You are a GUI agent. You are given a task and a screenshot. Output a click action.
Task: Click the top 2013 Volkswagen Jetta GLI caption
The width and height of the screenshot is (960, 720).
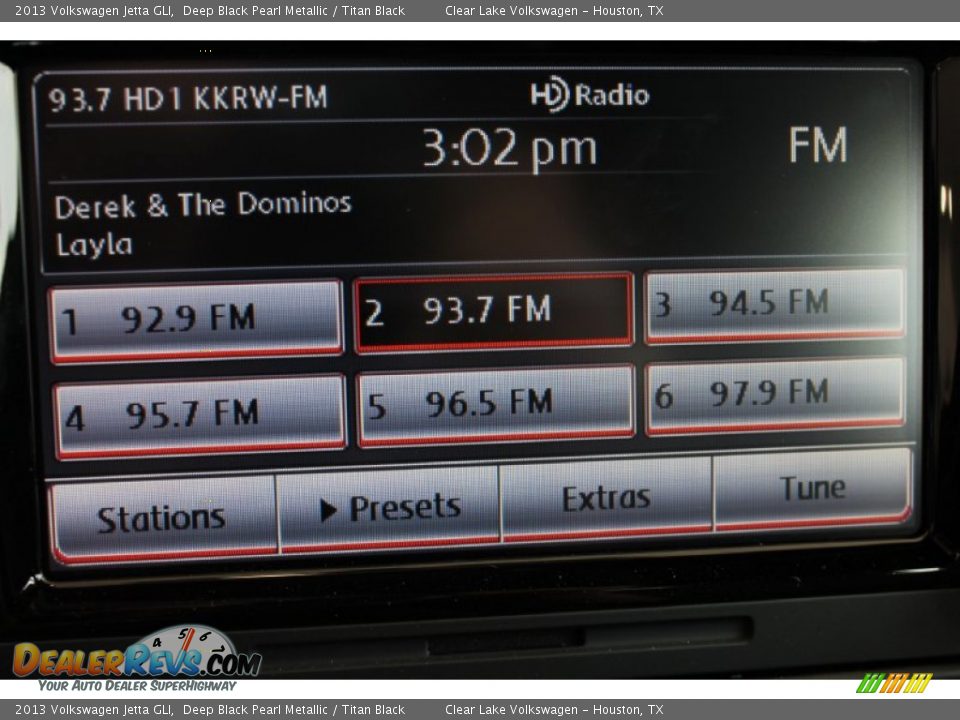click(x=94, y=11)
